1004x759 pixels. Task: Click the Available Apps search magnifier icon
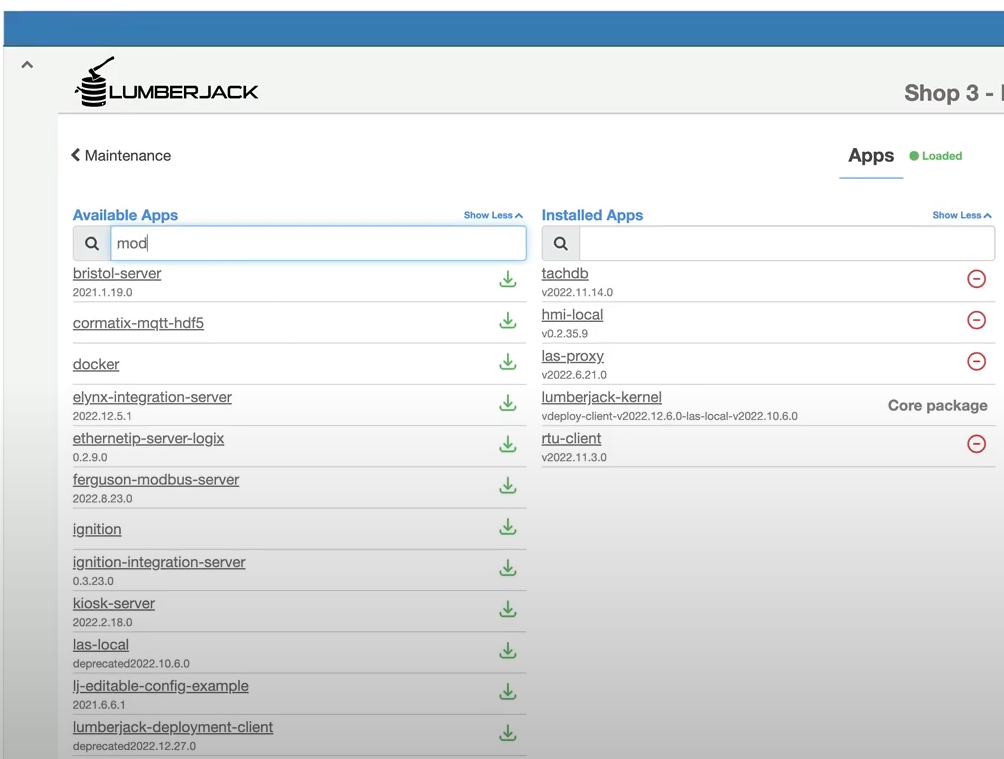click(x=92, y=243)
